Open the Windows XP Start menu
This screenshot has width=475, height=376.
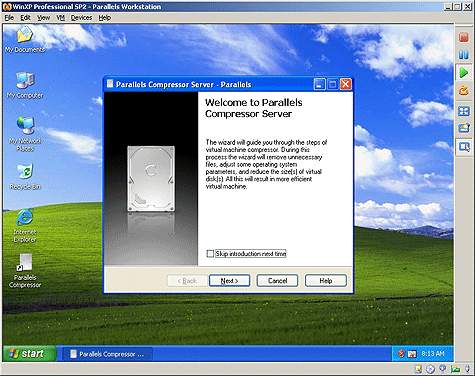[28, 354]
